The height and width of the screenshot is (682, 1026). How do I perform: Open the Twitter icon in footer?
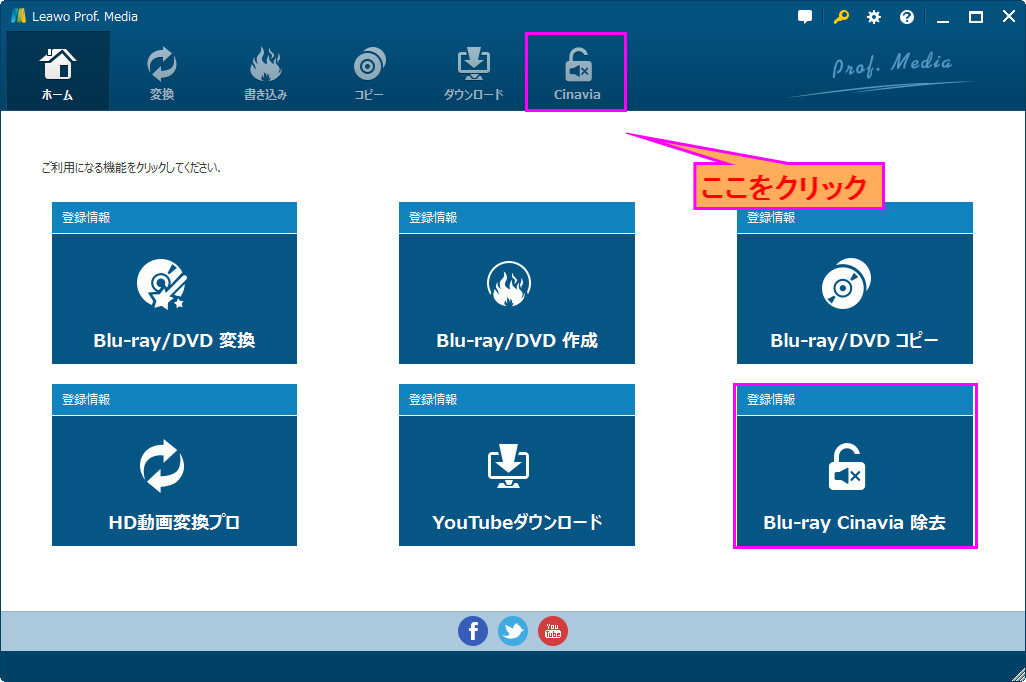pyautogui.click(x=513, y=631)
